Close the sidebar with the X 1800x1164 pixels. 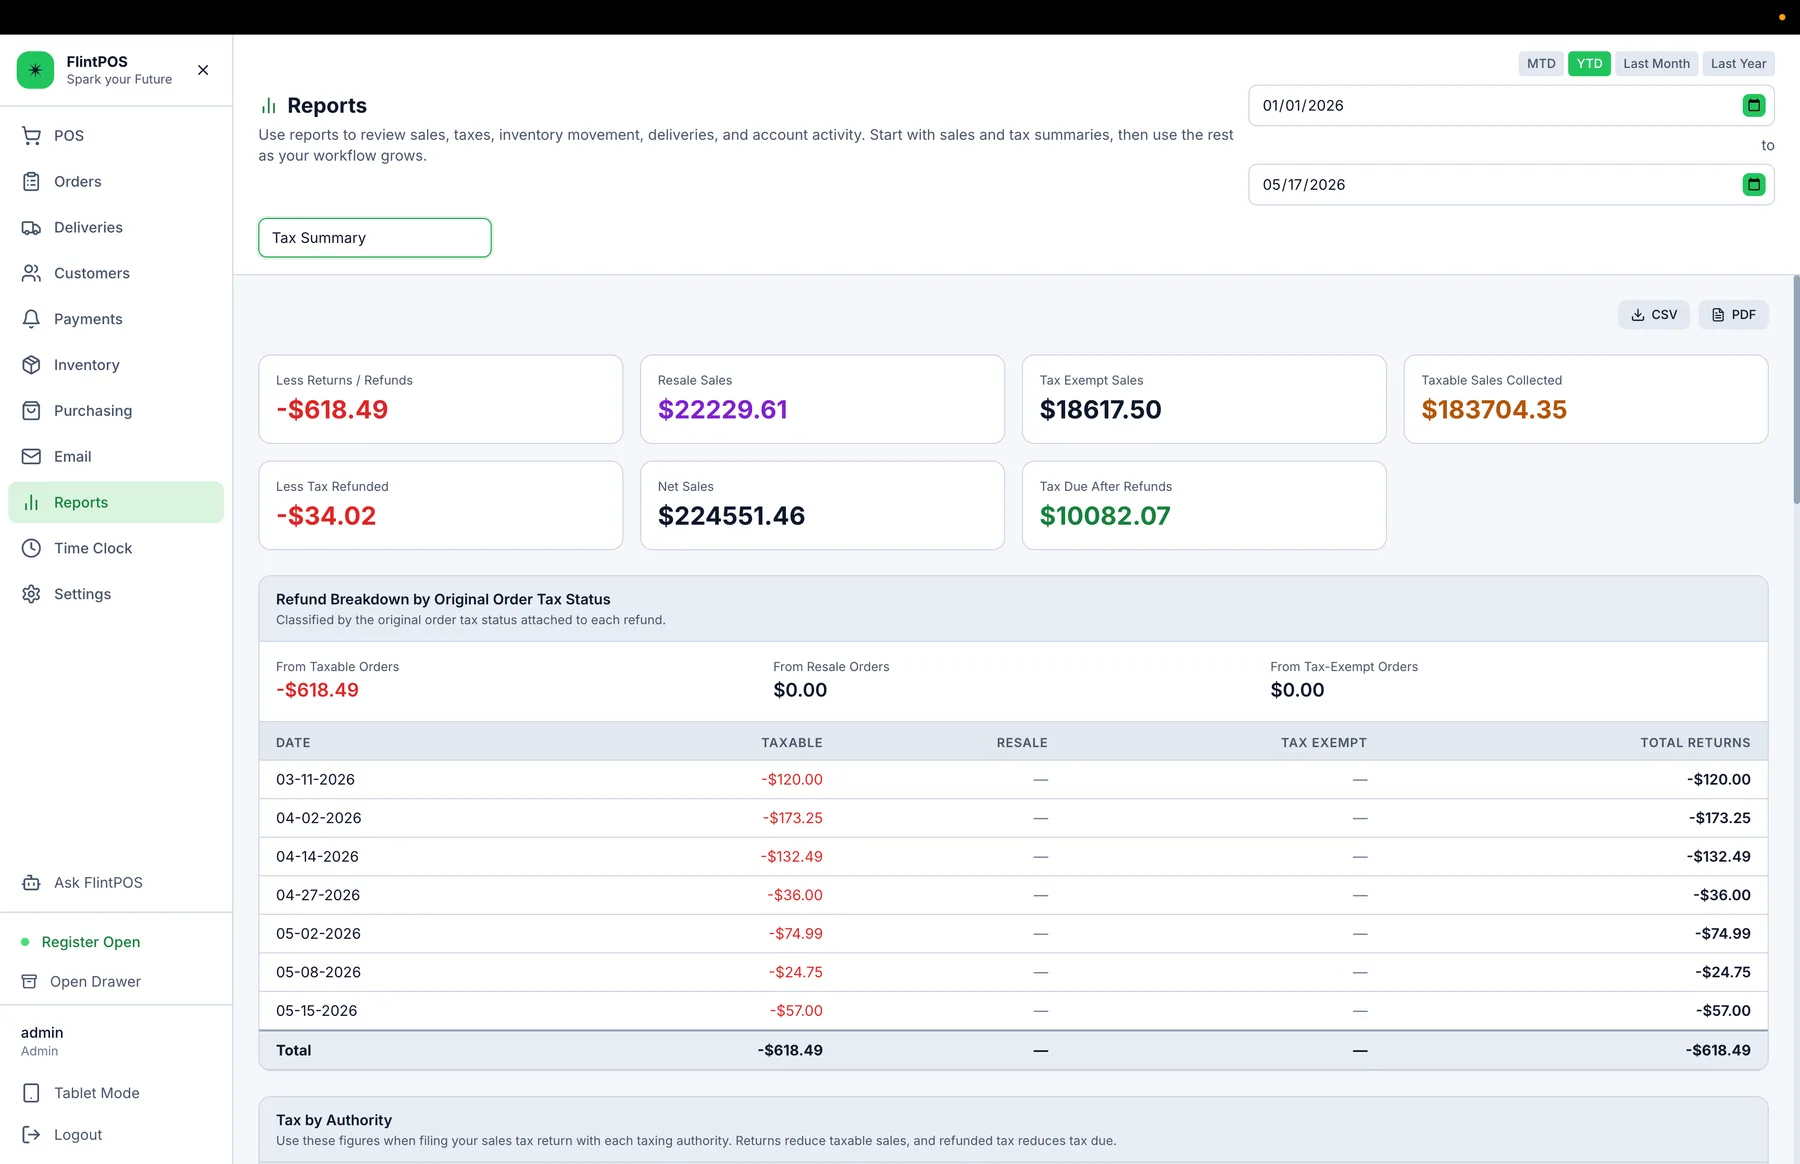(x=203, y=70)
